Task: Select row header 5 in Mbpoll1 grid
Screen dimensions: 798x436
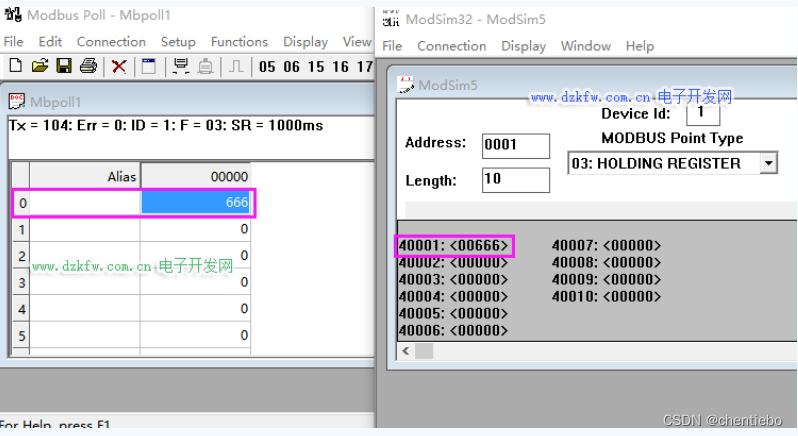Action: (x=21, y=335)
